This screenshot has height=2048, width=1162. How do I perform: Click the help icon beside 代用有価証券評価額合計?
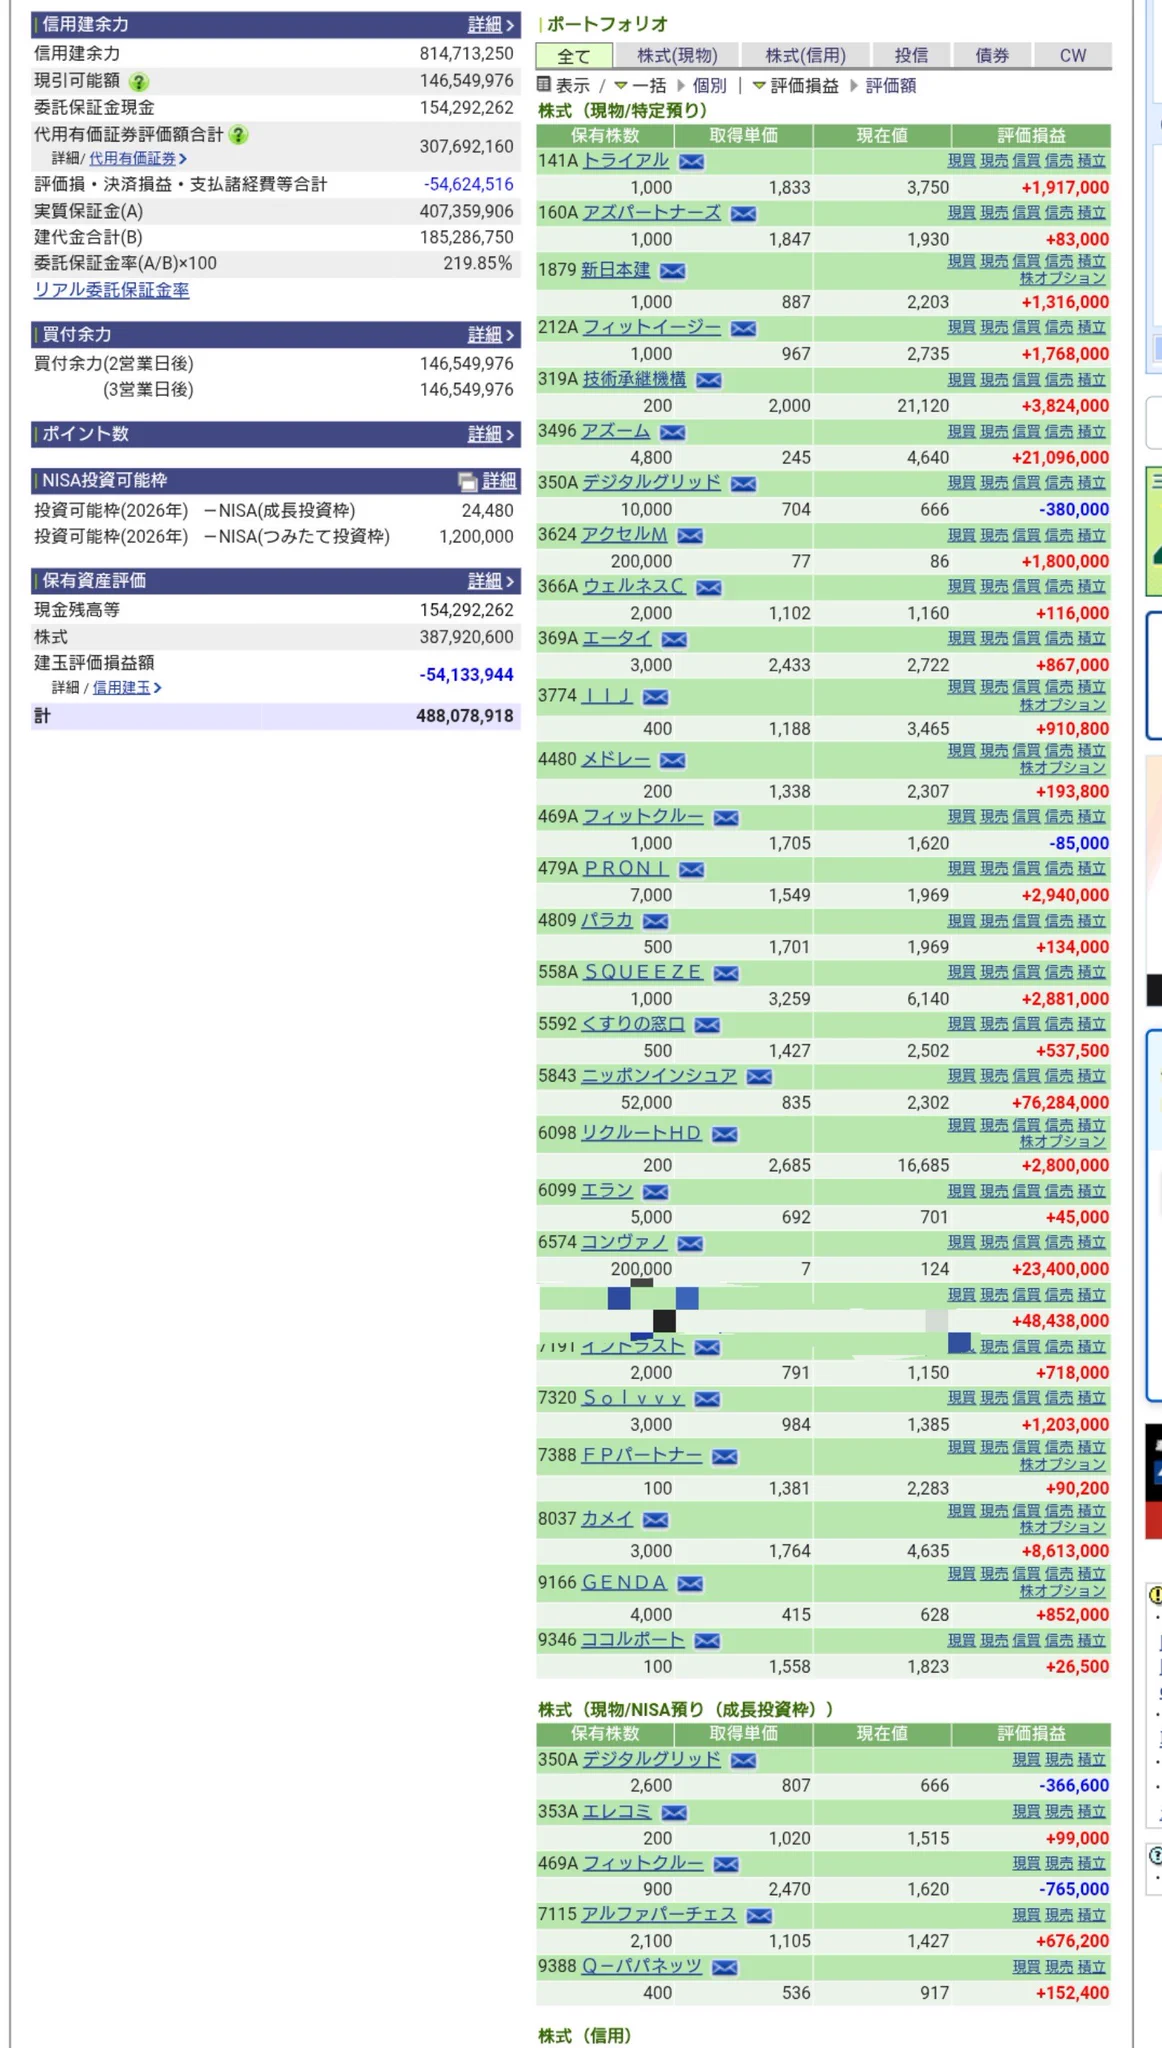click(238, 134)
